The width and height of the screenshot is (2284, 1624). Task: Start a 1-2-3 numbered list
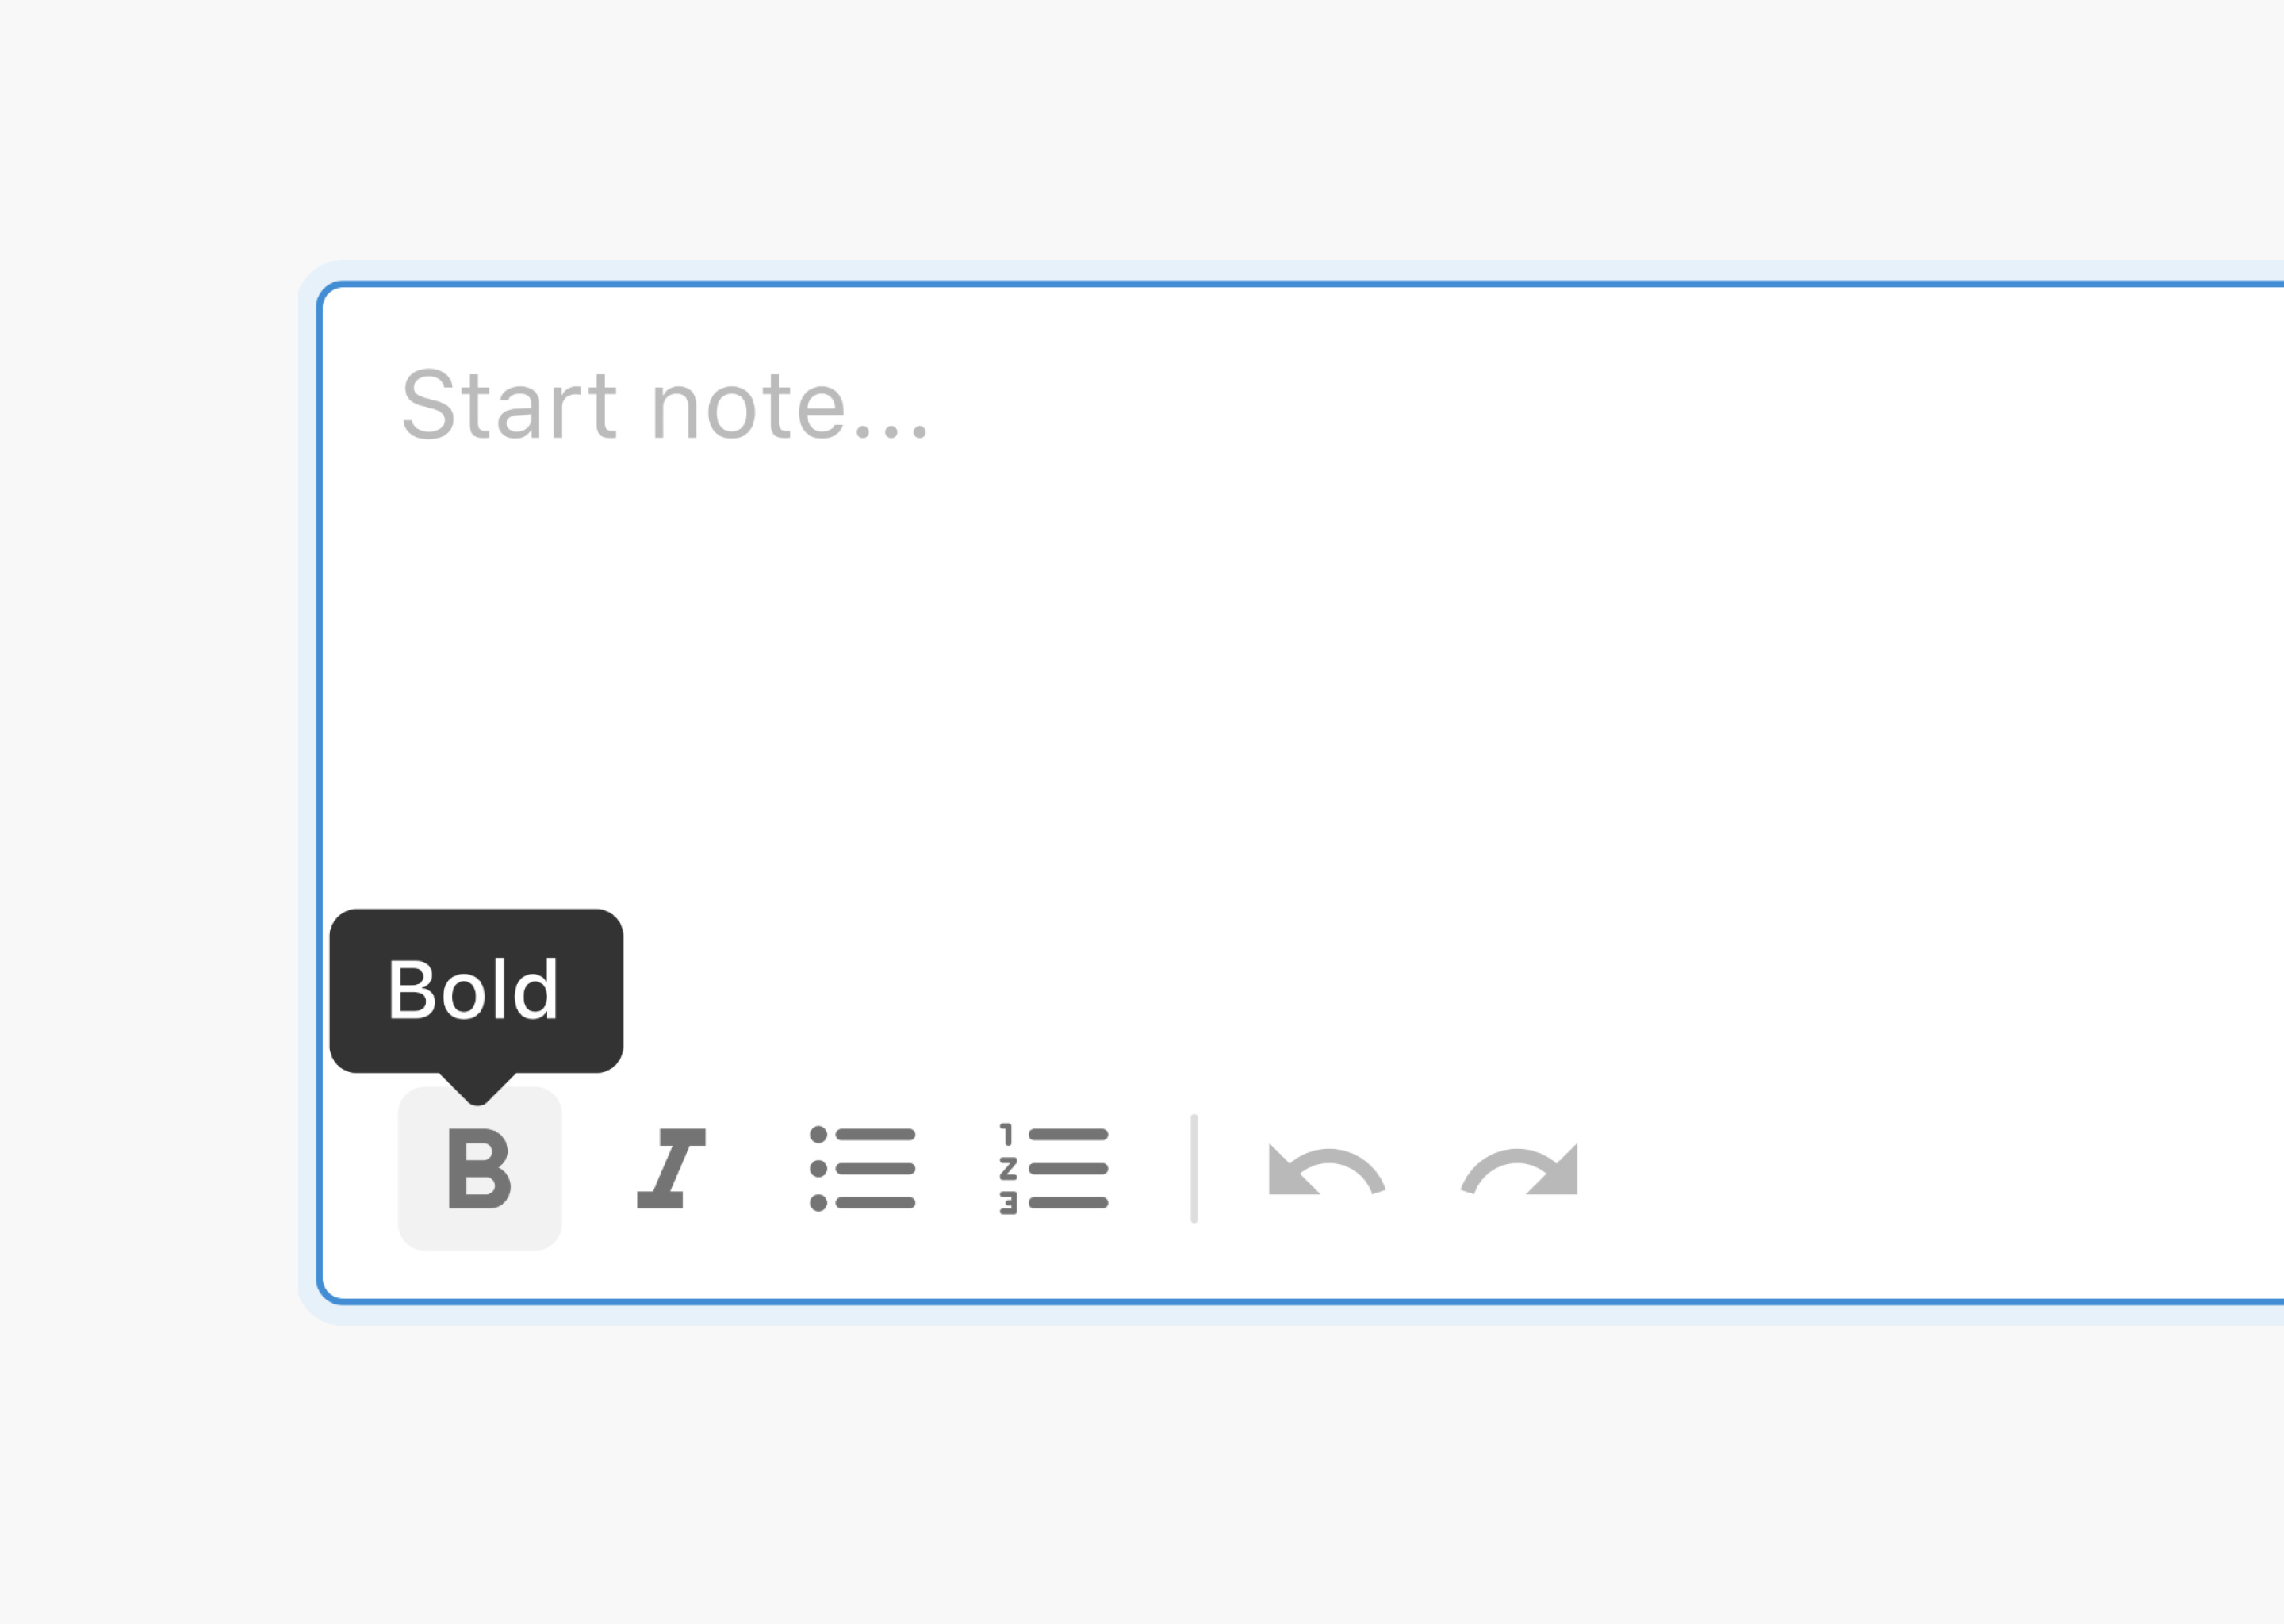1053,1168
